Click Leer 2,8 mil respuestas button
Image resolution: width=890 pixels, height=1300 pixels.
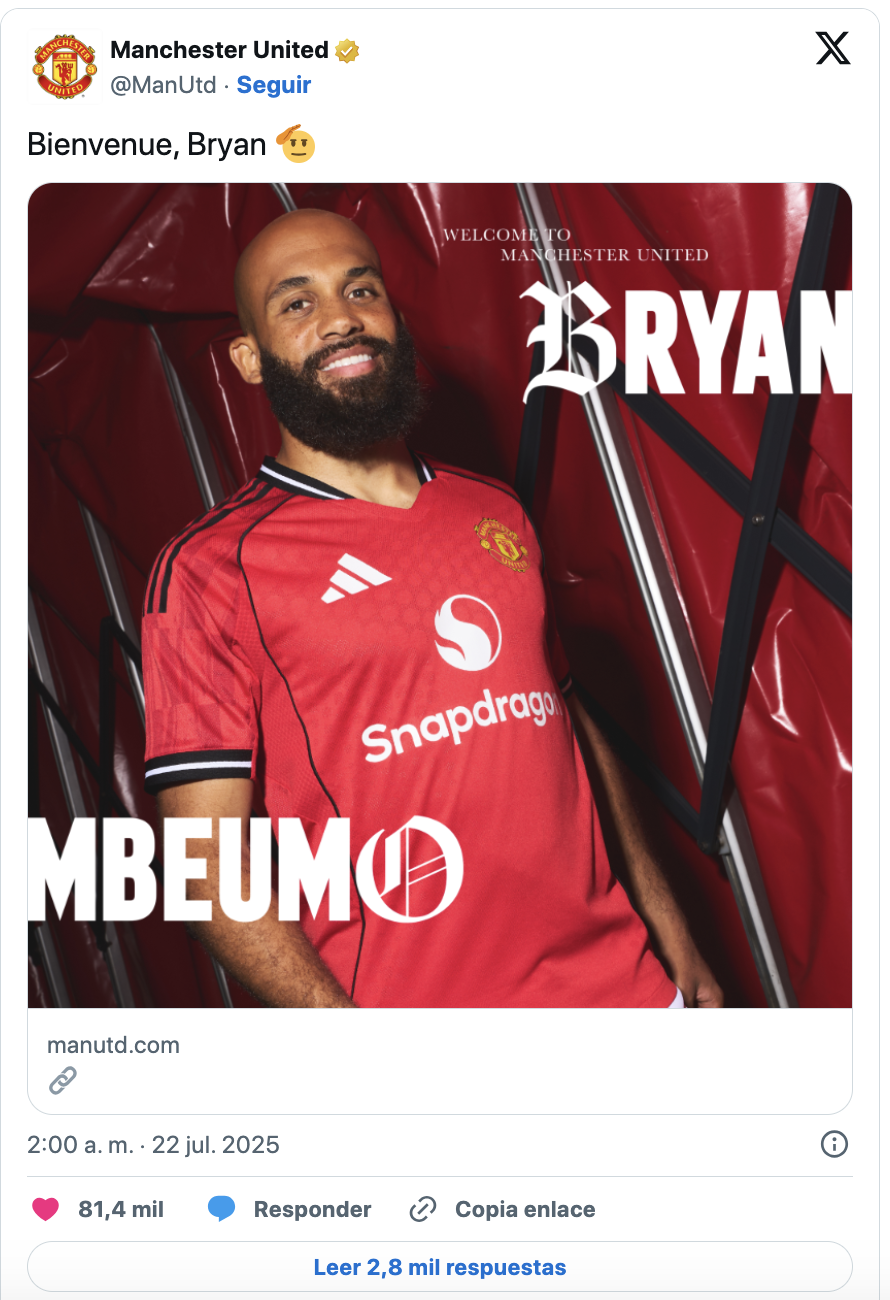(x=440, y=1267)
